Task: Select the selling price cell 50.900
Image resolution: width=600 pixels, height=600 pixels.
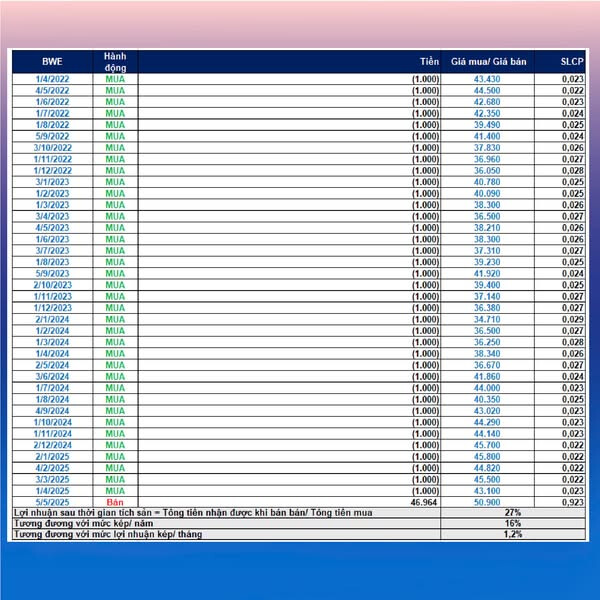Action: click(x=488, y=501)
